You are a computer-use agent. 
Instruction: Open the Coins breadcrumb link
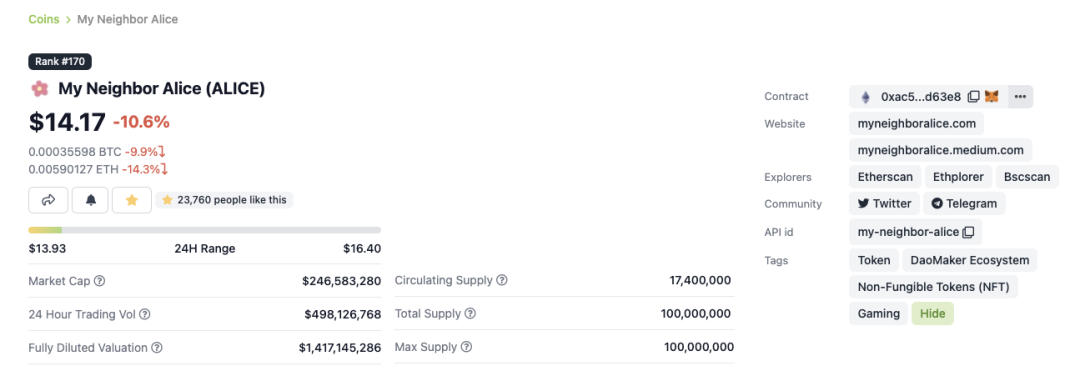tap(44, 19)
